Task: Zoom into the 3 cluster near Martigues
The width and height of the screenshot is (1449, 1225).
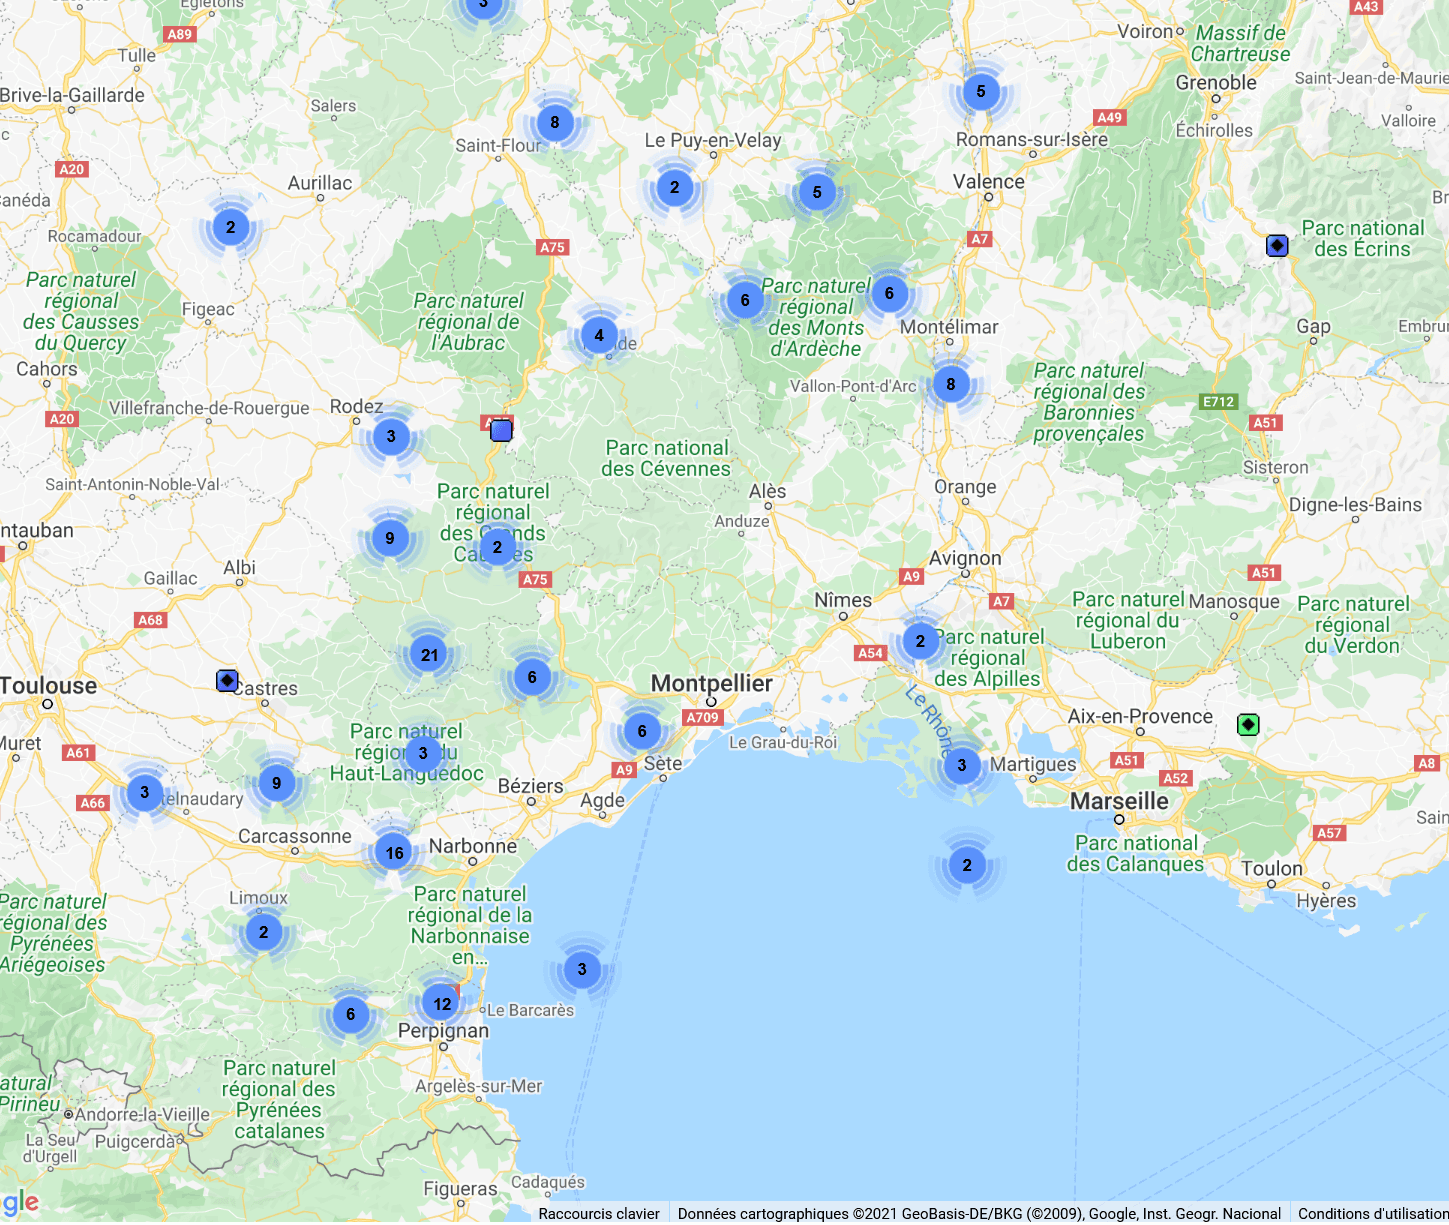Action: (x=962, y=766)
